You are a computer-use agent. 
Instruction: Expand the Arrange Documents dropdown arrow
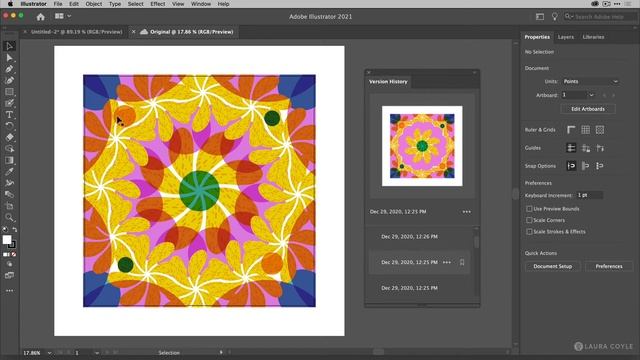(69, 16)
